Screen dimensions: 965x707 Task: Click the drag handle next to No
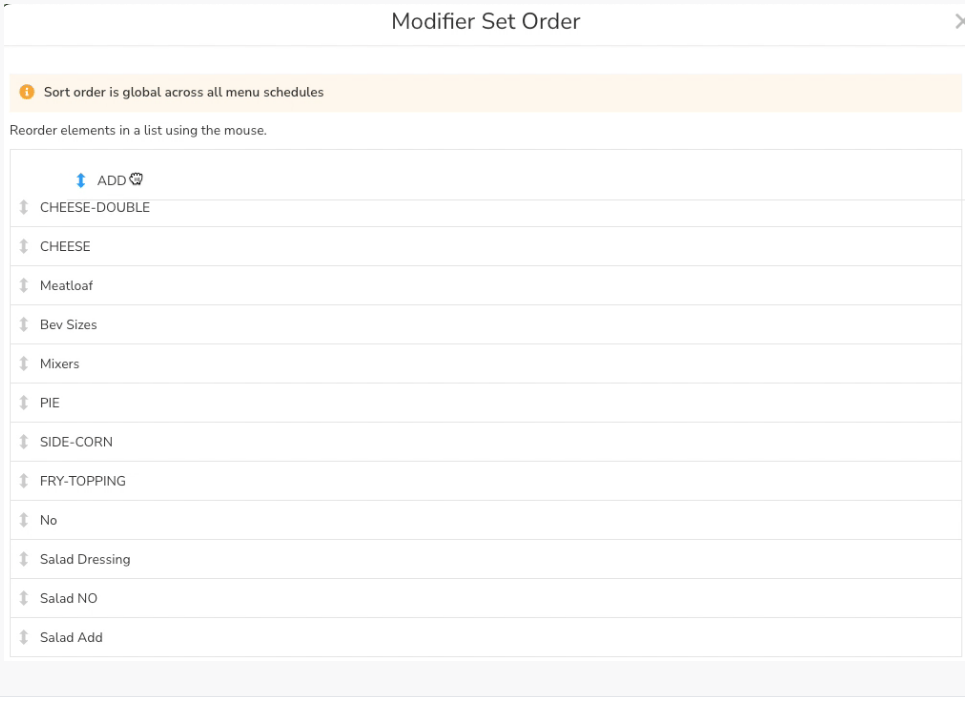coord(24,520)
